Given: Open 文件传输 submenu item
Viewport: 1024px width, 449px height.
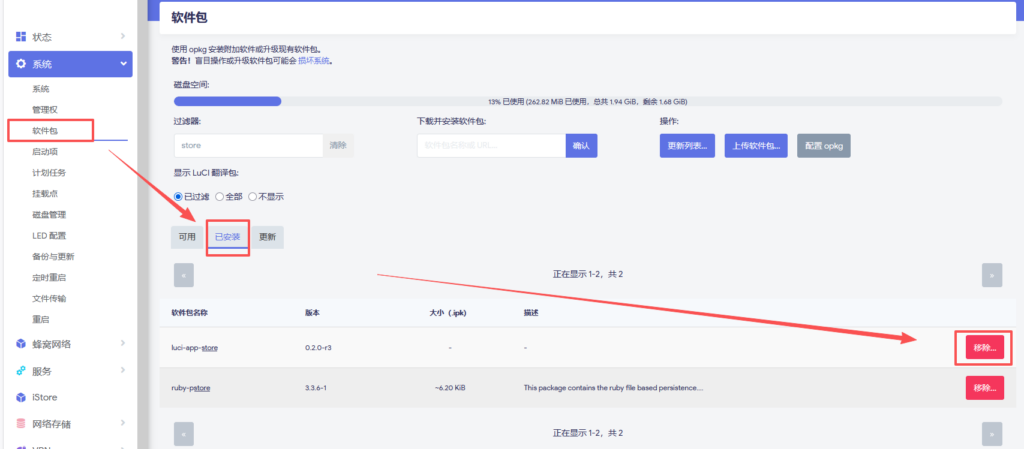Looking at the screenshot, I should point(49,298).
